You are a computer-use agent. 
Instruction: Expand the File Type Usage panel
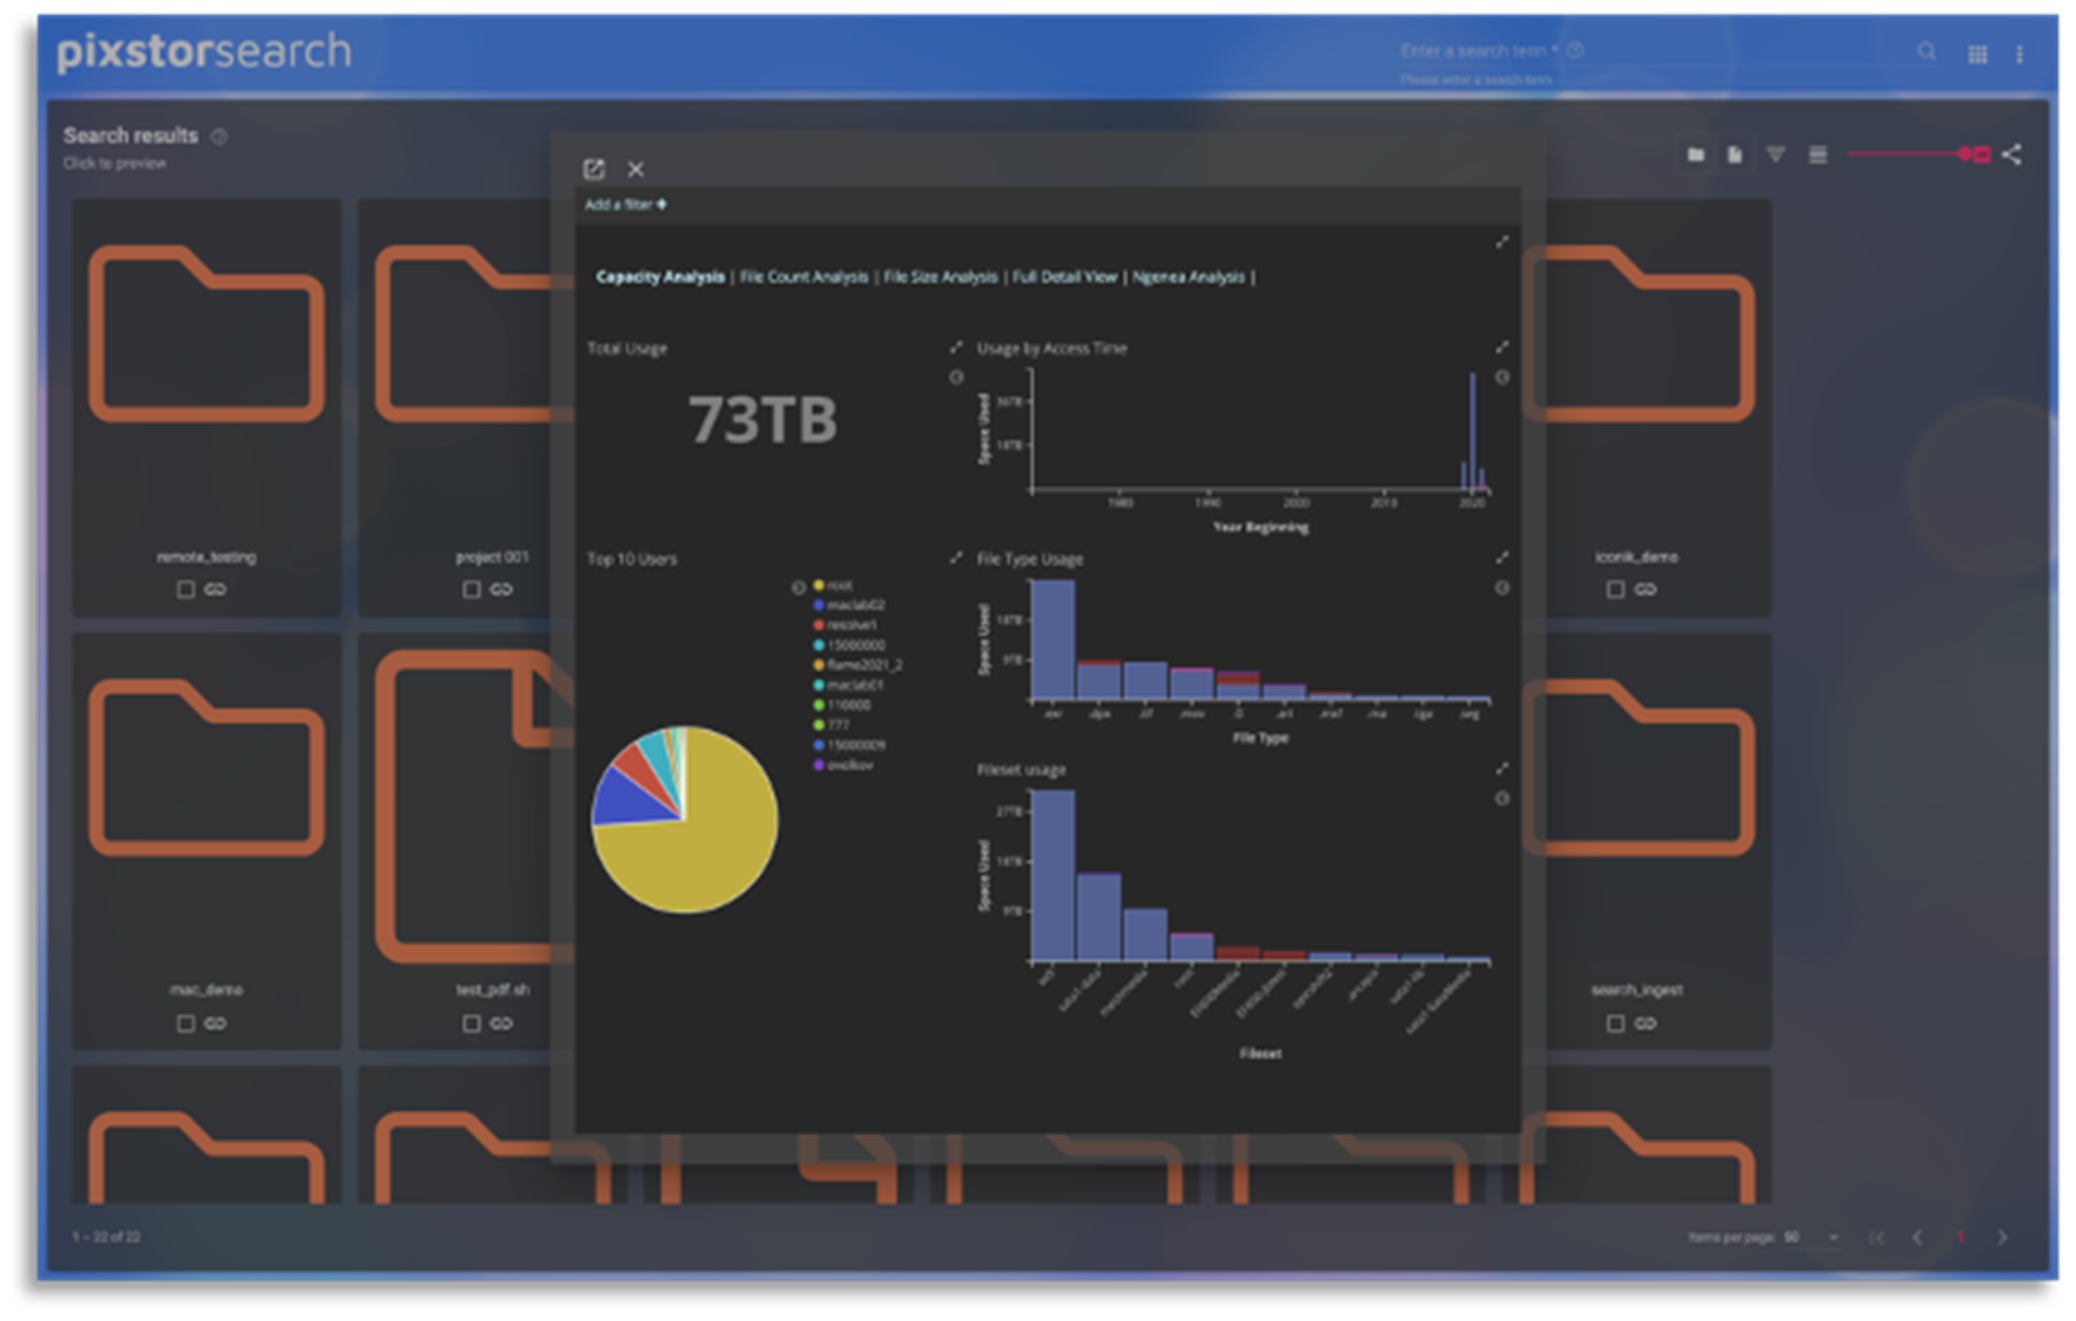1501,557
